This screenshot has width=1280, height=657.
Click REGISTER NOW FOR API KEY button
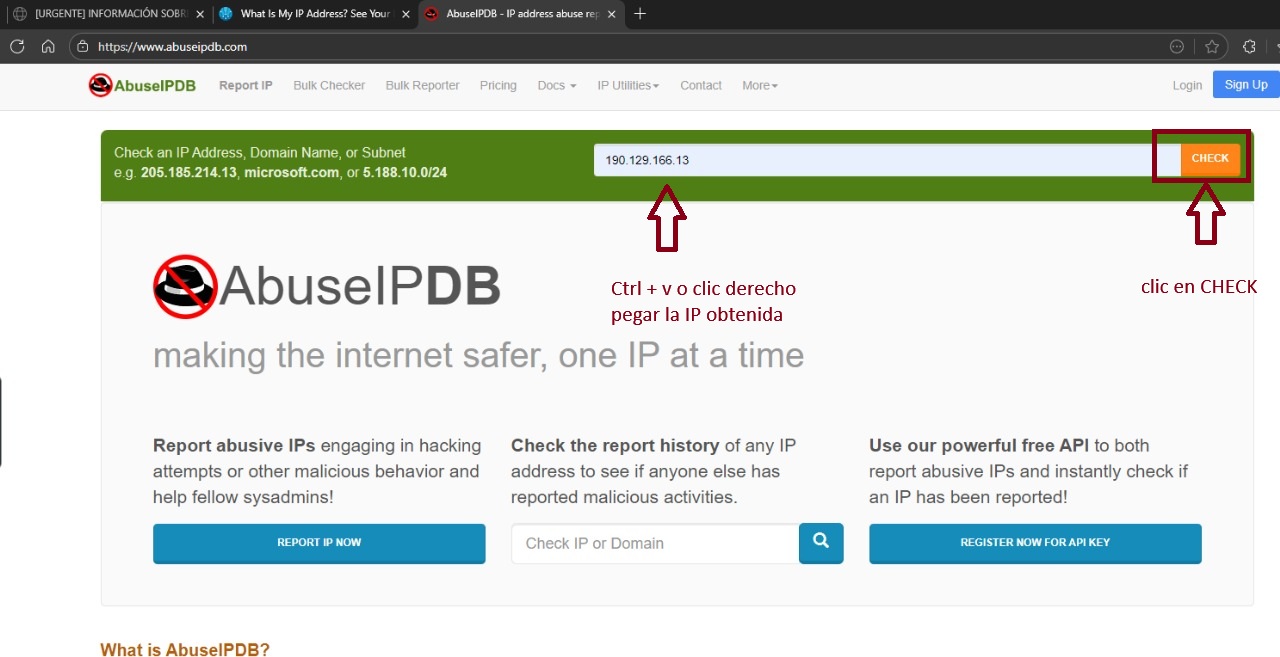1035,543
